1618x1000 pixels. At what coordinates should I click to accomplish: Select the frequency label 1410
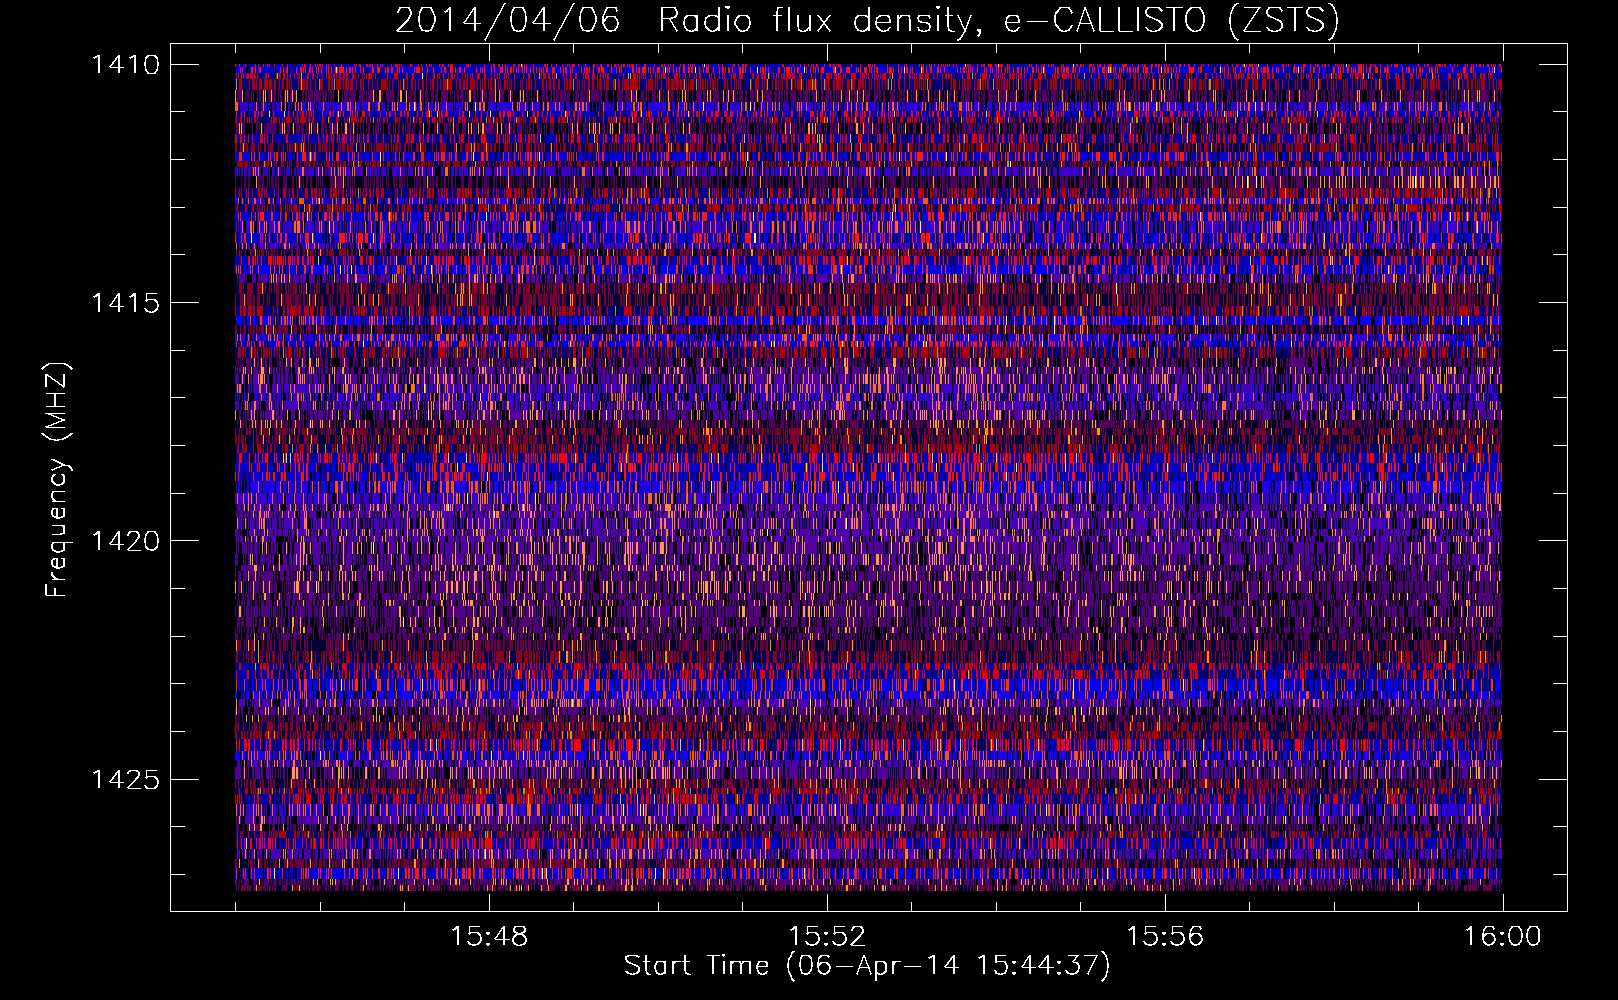pyautogui.click(x=125, y=65)
